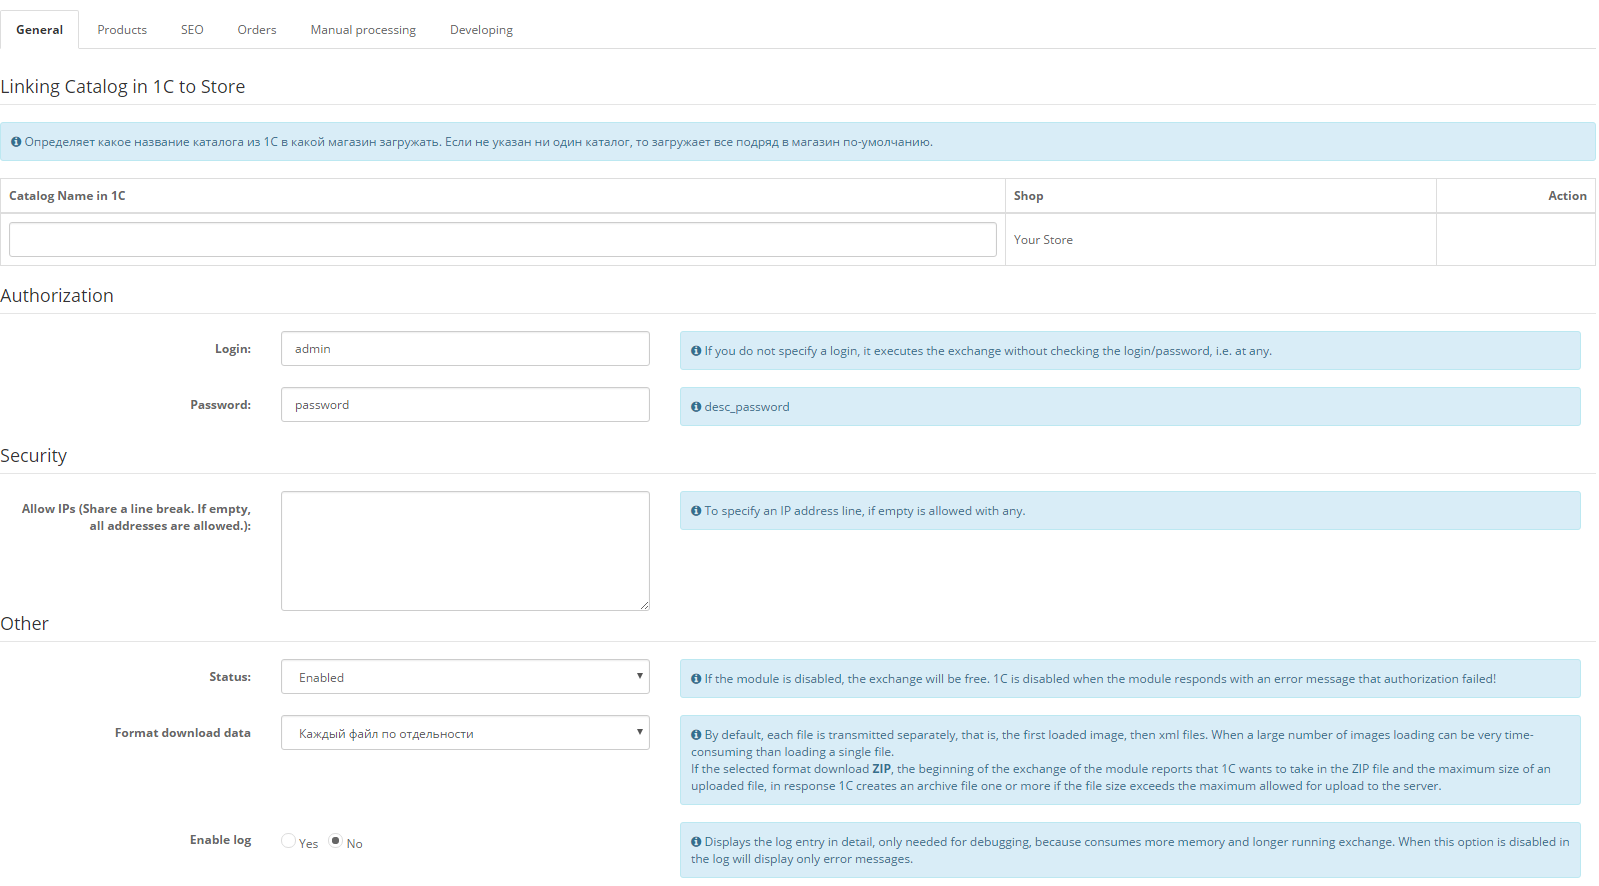Viewport: 1599px width, 886px height.
Task: Click the bold 'ZIP' word in the hint
Action: click(881, 769)
